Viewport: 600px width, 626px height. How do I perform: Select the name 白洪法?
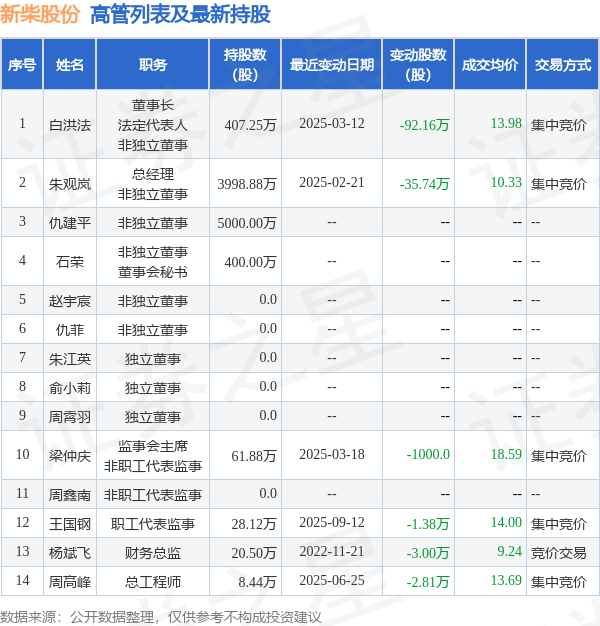[x=70, y=125]
